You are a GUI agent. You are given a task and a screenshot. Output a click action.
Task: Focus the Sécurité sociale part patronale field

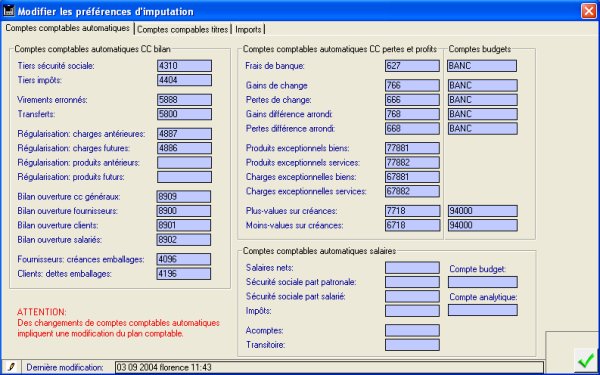coord(412,282)
